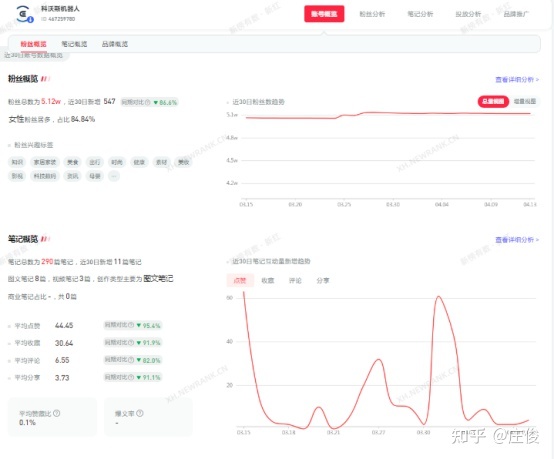Click the new fans value 547
554x459 pixels.
point(110,101)
